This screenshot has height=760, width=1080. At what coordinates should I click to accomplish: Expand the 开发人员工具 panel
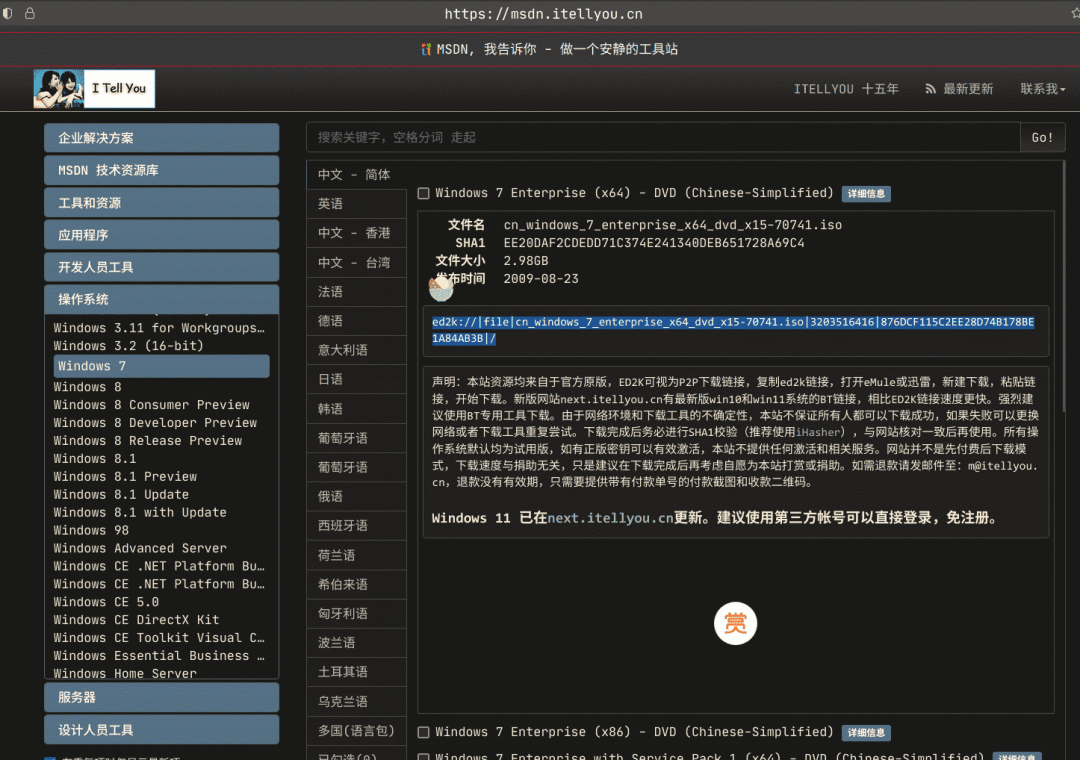tap(161, 267)
